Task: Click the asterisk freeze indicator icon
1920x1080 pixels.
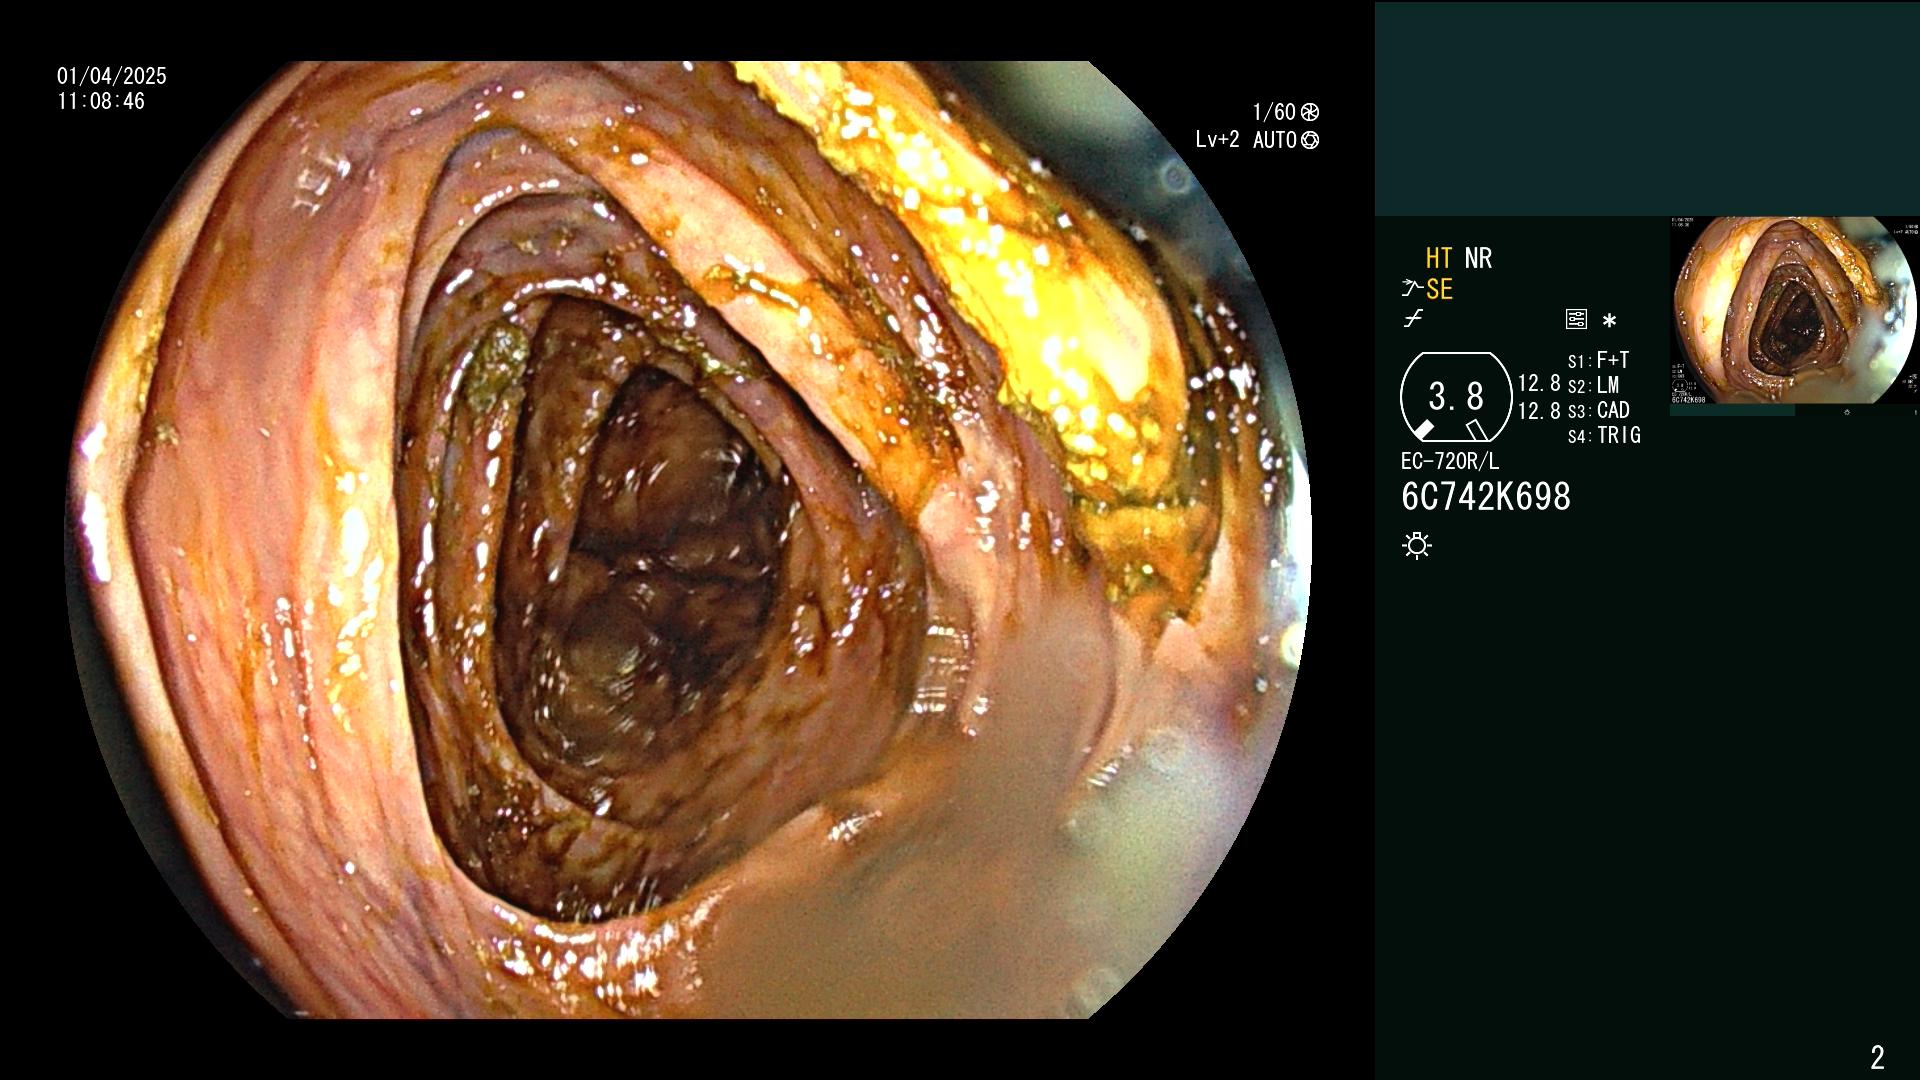Action: (x=1609, y=321)
